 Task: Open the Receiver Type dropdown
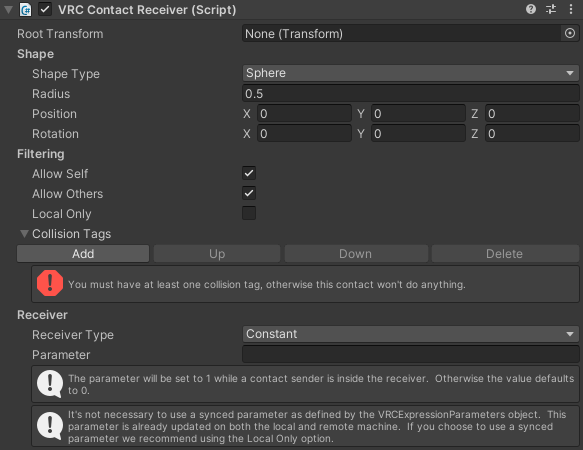410,334
